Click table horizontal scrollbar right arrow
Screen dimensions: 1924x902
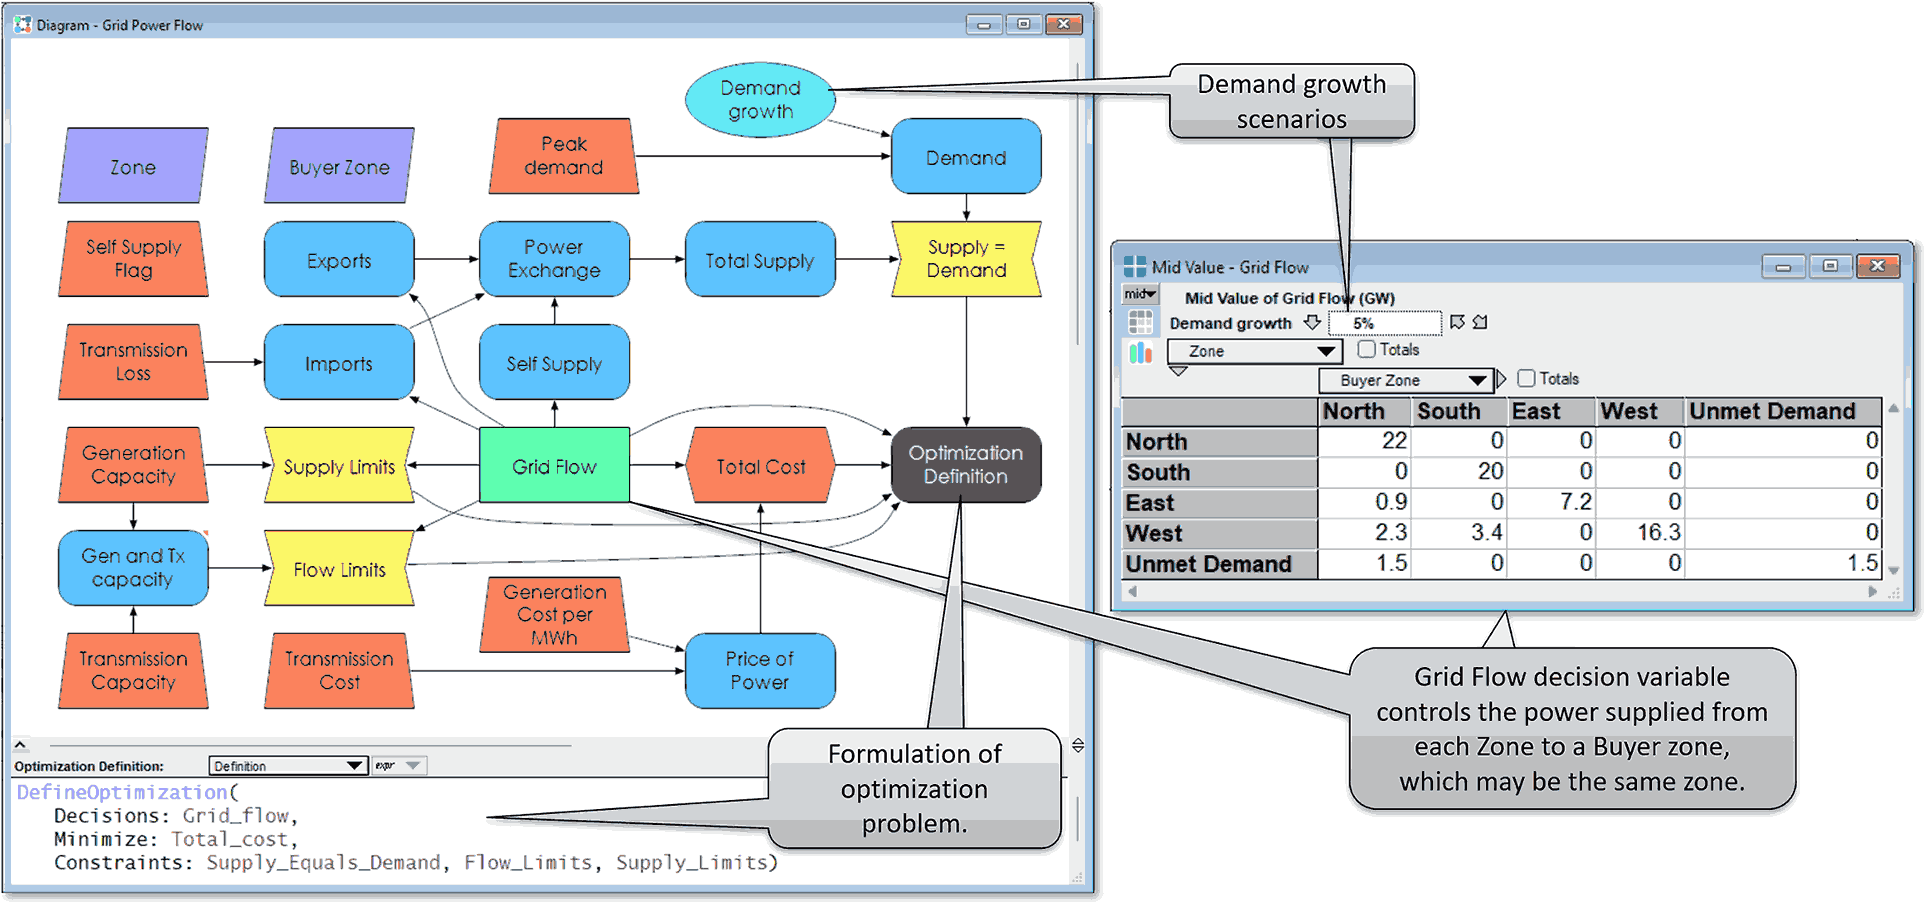1873,591
